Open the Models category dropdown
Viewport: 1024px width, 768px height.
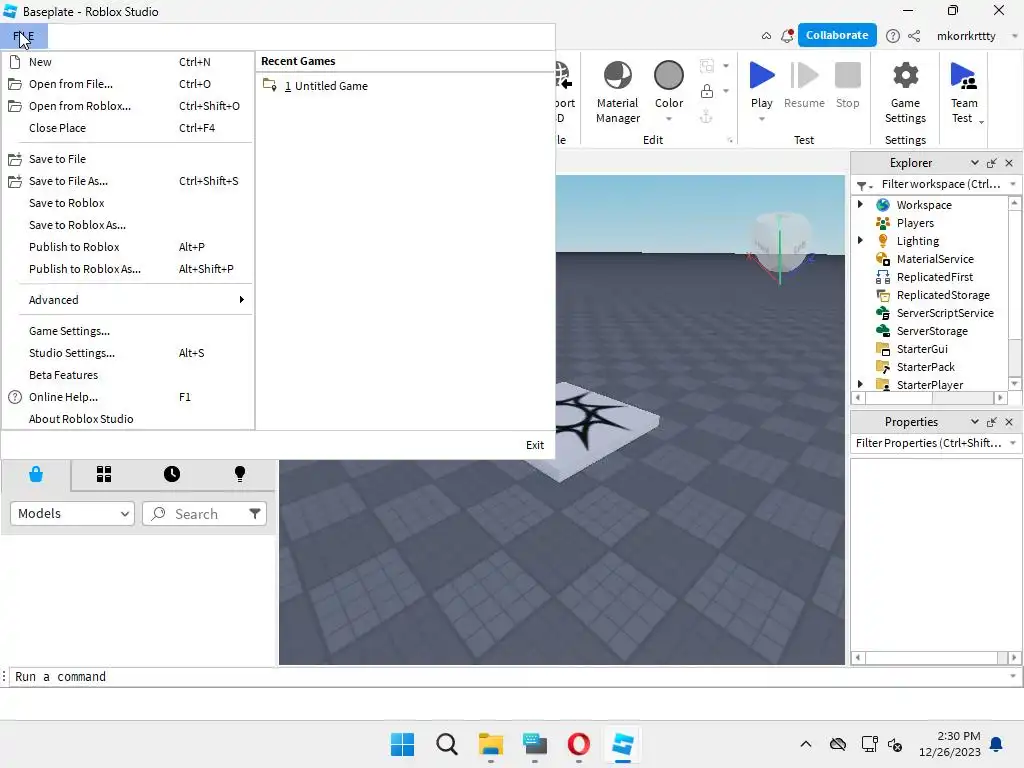click(x=72, y=513)
